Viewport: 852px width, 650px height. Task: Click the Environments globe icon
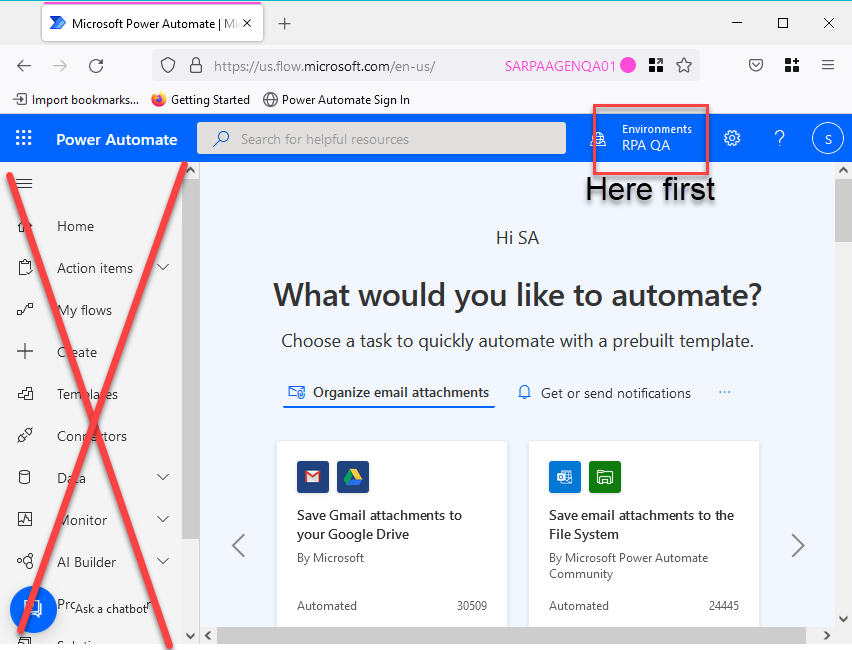(598, 139)
